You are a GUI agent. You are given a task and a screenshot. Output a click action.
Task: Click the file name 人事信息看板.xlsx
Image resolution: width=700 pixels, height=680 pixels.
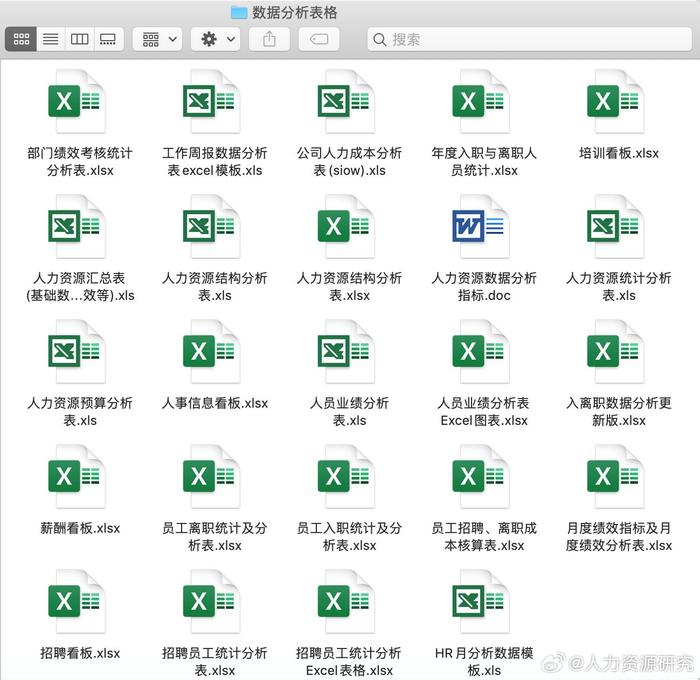215,404
